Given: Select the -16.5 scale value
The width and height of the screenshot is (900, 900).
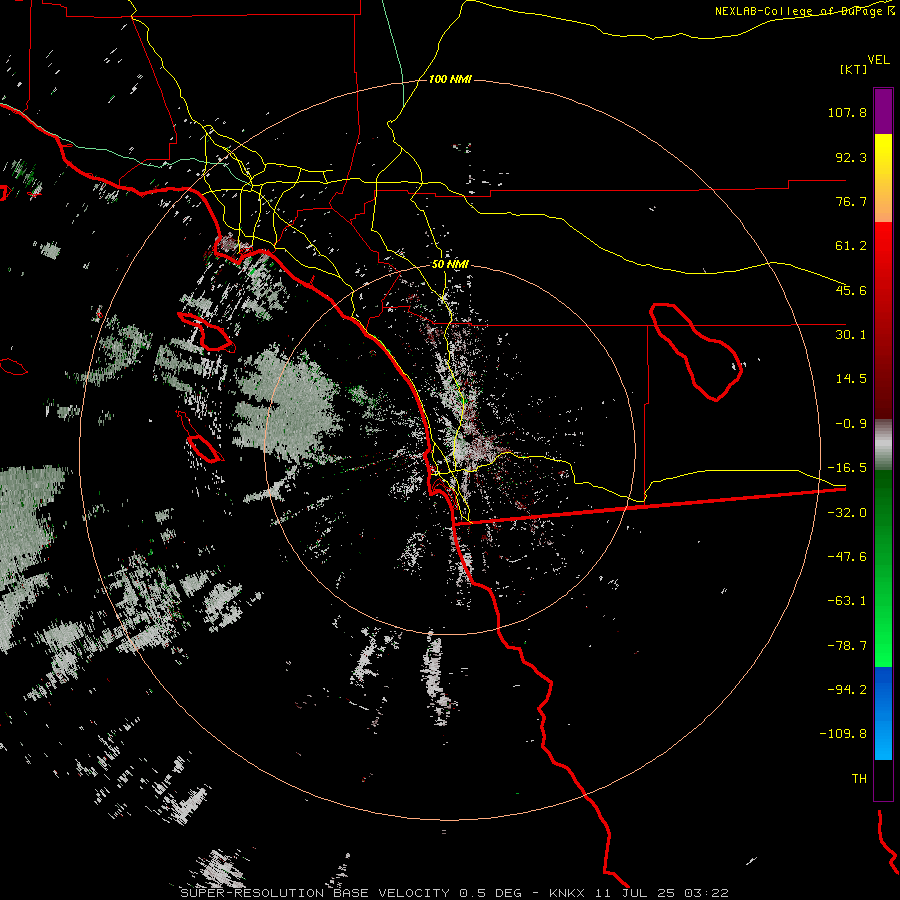Looking at the screenshot, I should (847, 468).
